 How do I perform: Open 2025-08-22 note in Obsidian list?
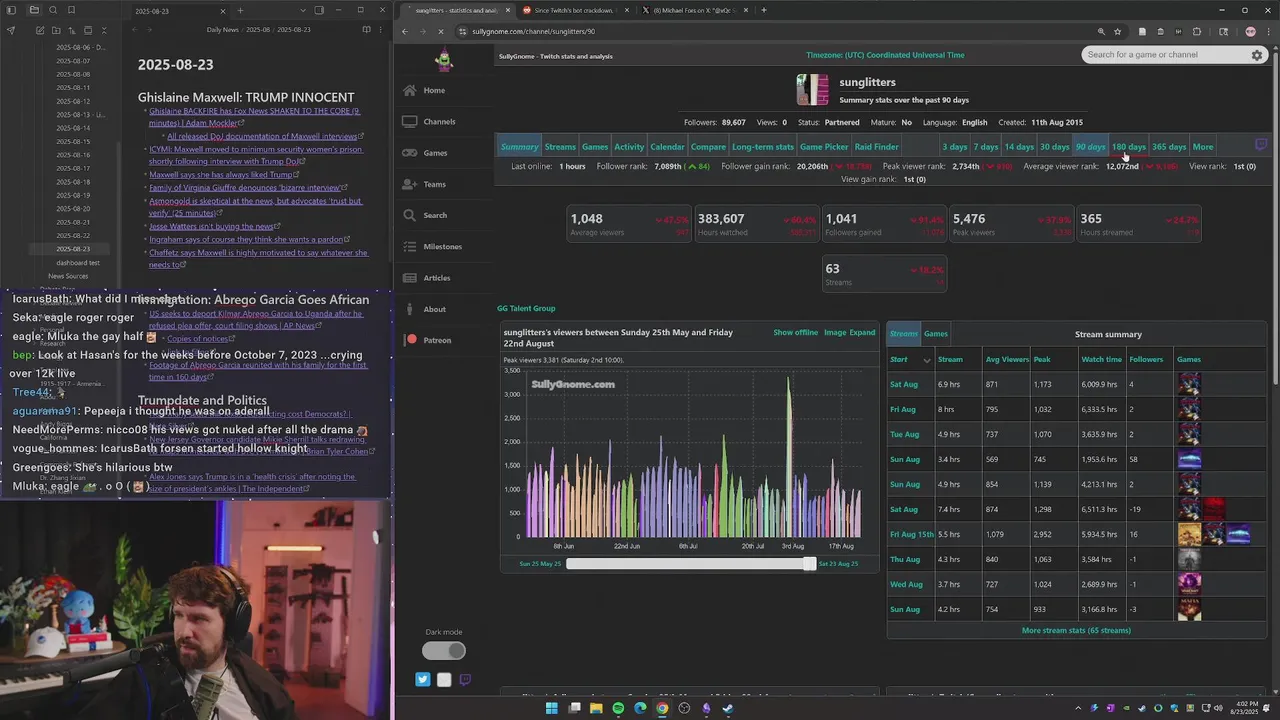[x=73, y=235]
